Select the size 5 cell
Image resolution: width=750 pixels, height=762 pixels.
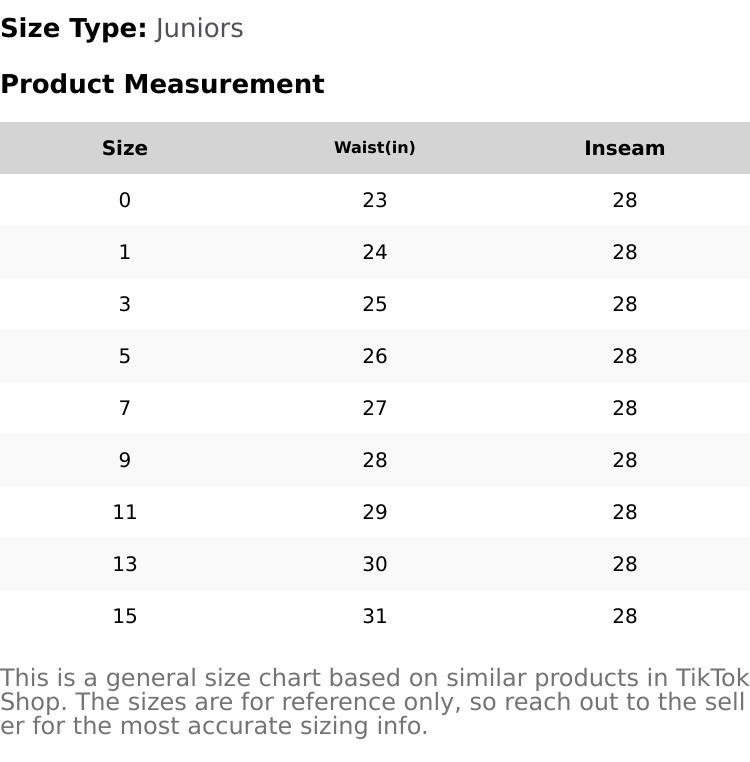125,356
